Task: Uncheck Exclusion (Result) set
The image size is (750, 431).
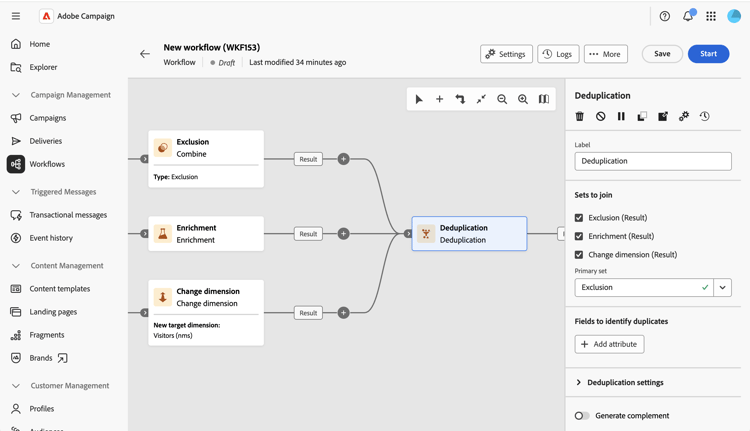Action: pyautogui.click(x=579, y=218)
